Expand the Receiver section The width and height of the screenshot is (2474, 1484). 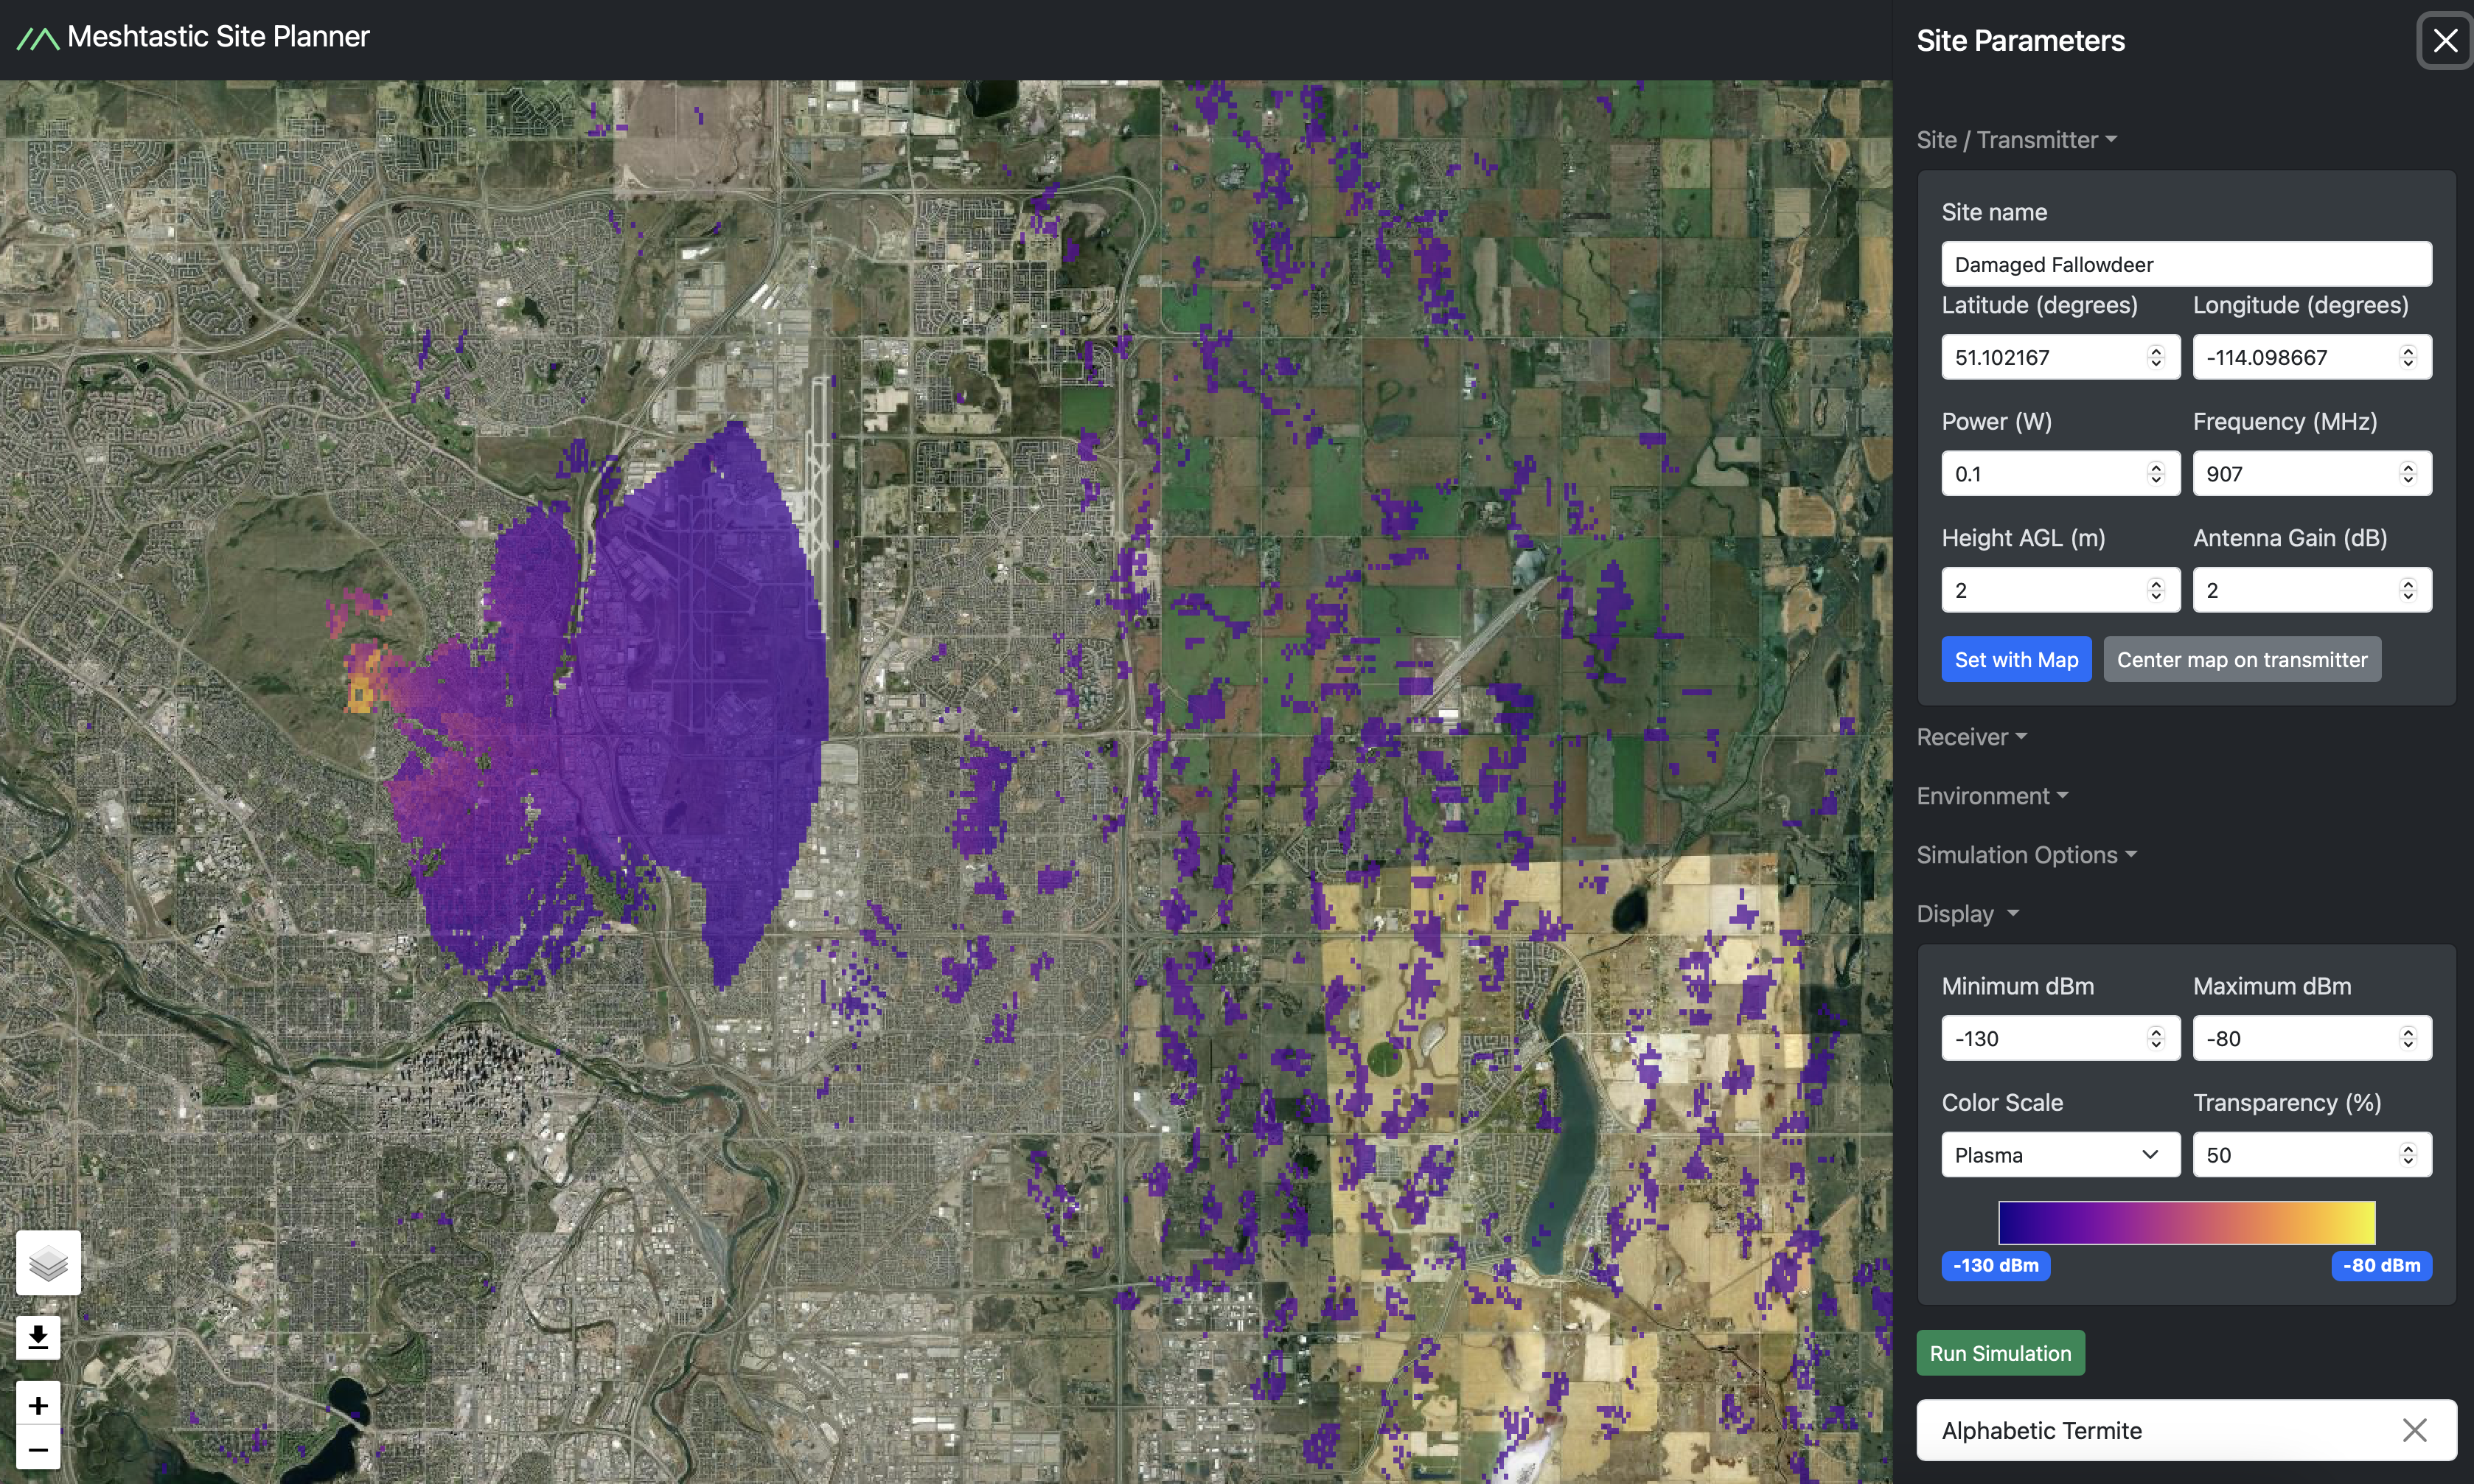click(x=1970, y=737)
